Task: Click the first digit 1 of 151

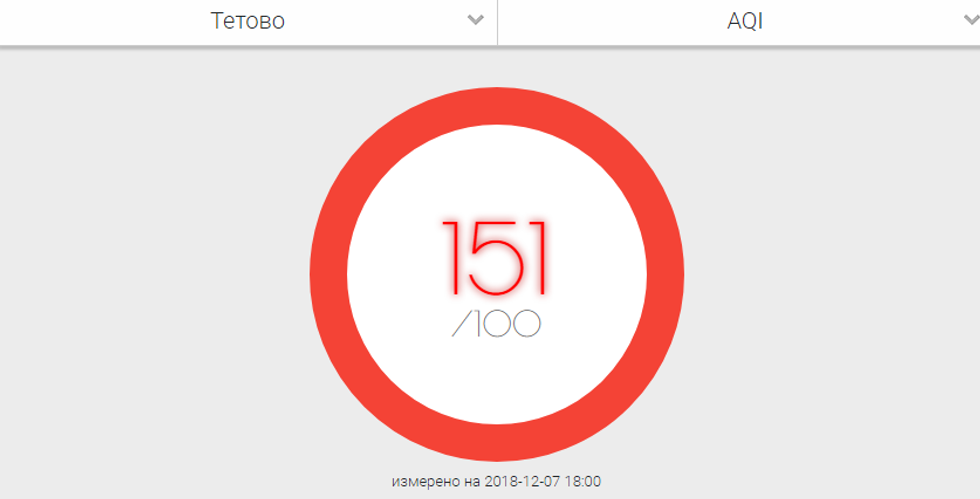Action: pyautogui.click(x=453, y=258)
